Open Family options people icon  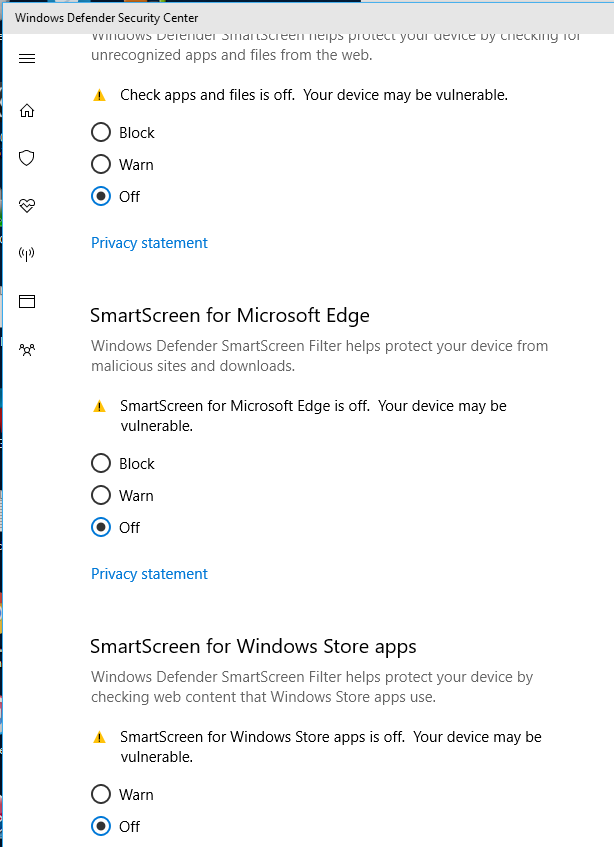[x=27, y=349]
